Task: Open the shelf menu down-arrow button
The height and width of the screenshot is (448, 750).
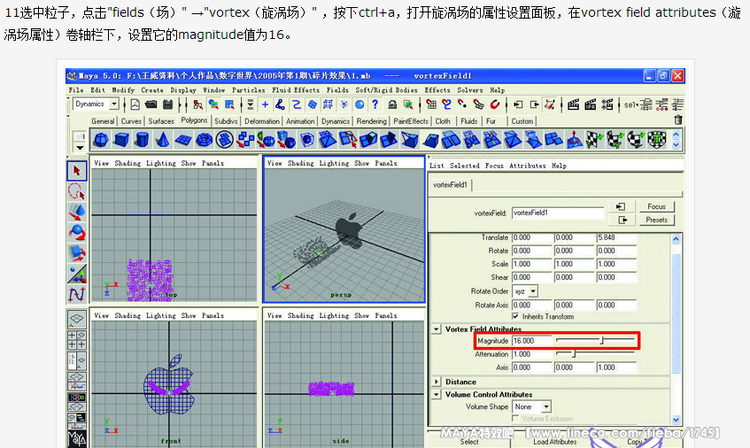Action: [80, 148]
